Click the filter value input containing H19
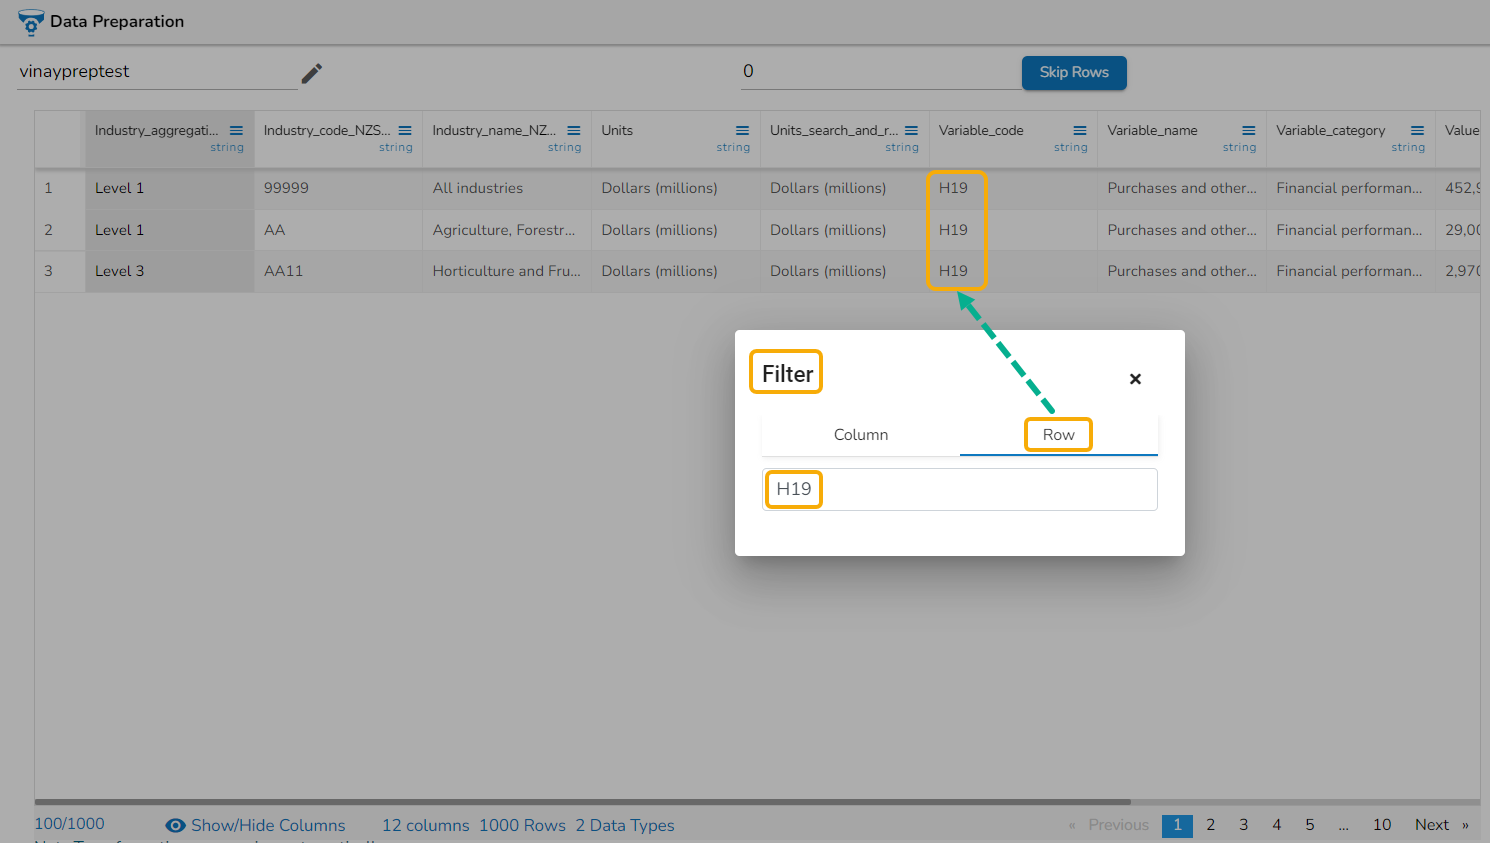 [x=960, y=489]
